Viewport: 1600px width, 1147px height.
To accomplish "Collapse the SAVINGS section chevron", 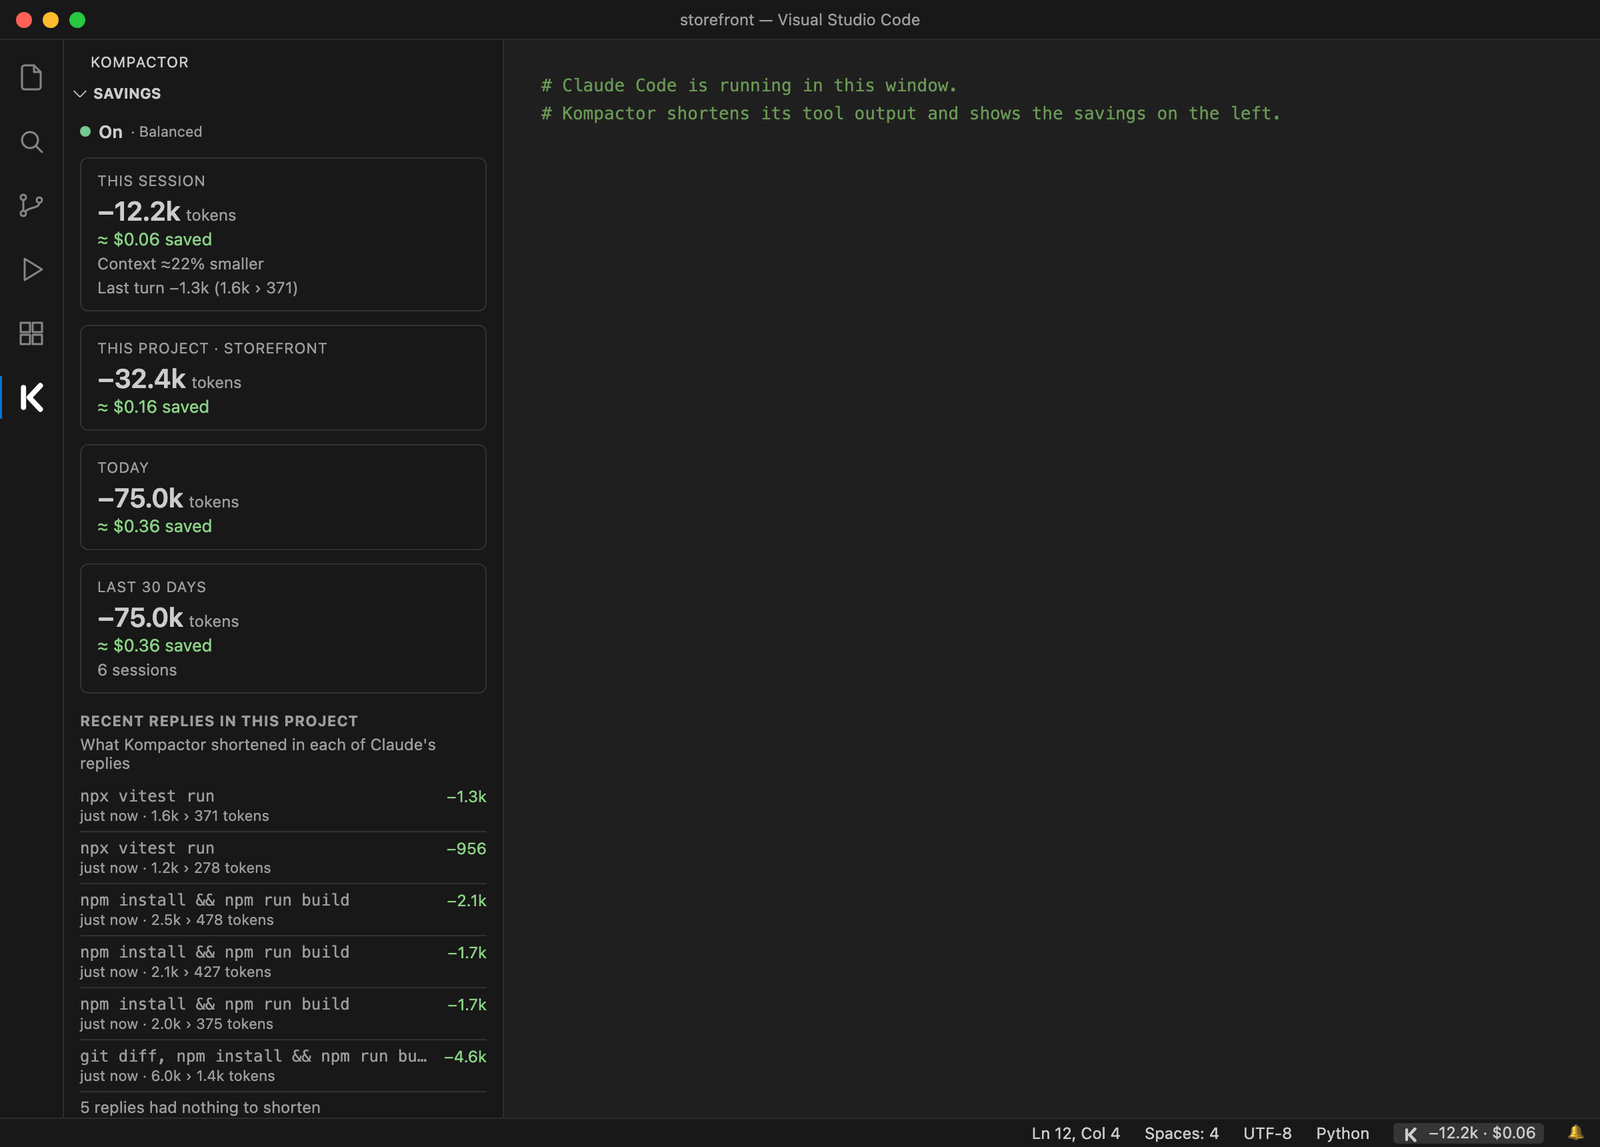I will pyautogui.click(x=80, y=94).
